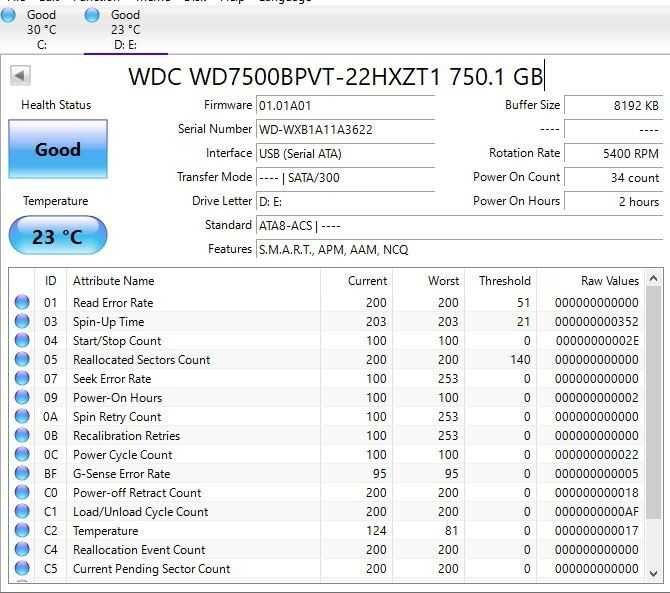
Task: Click the attribute list vertical scrollbar thumb
Action: [653, 403]
